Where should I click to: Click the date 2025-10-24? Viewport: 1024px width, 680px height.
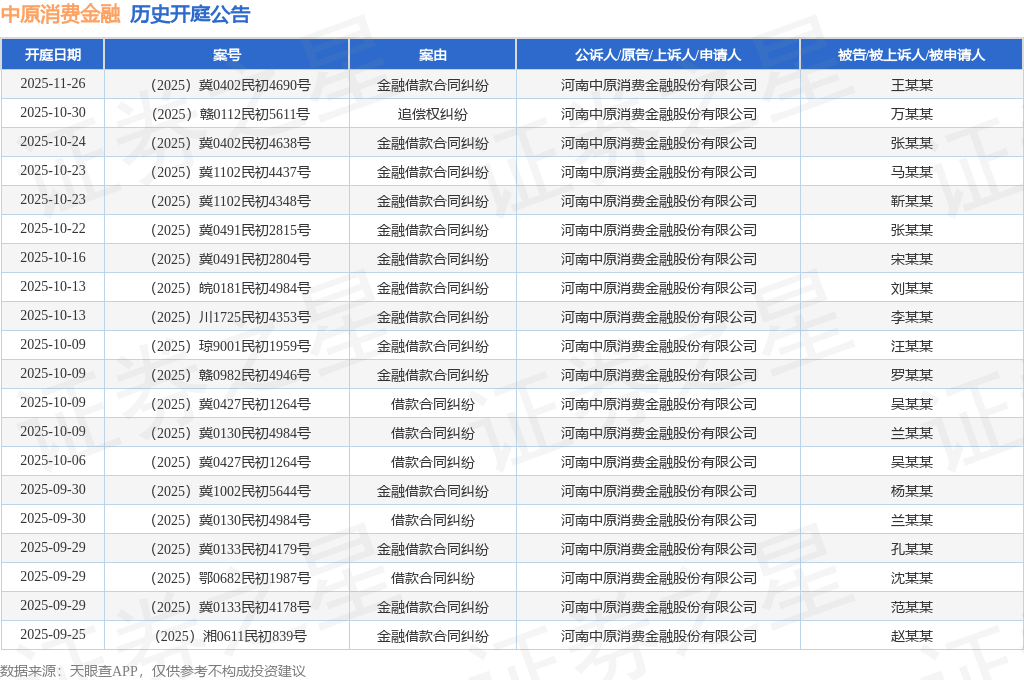tap(53, 142)
